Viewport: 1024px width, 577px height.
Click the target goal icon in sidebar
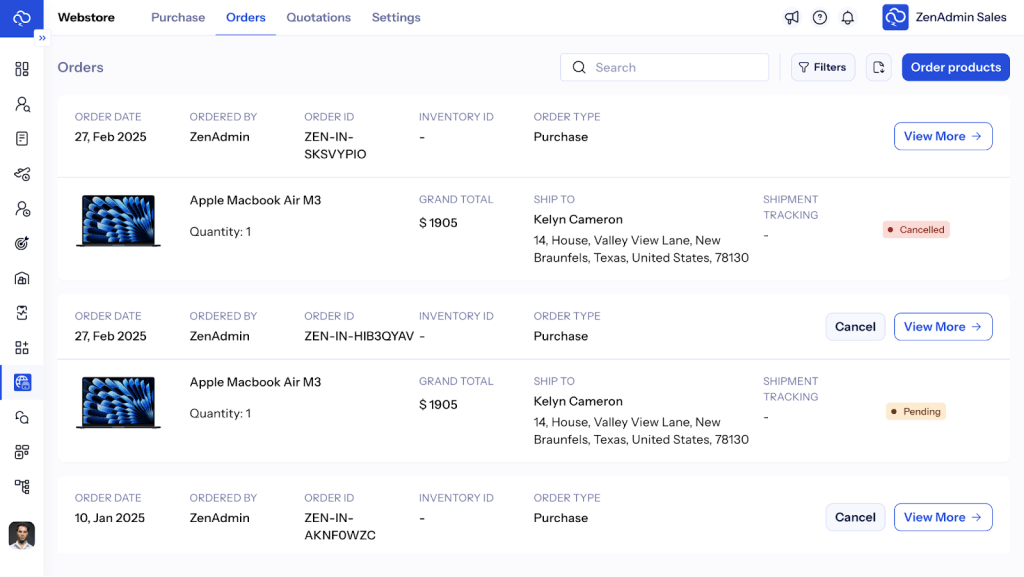click(x=22, y=243)
